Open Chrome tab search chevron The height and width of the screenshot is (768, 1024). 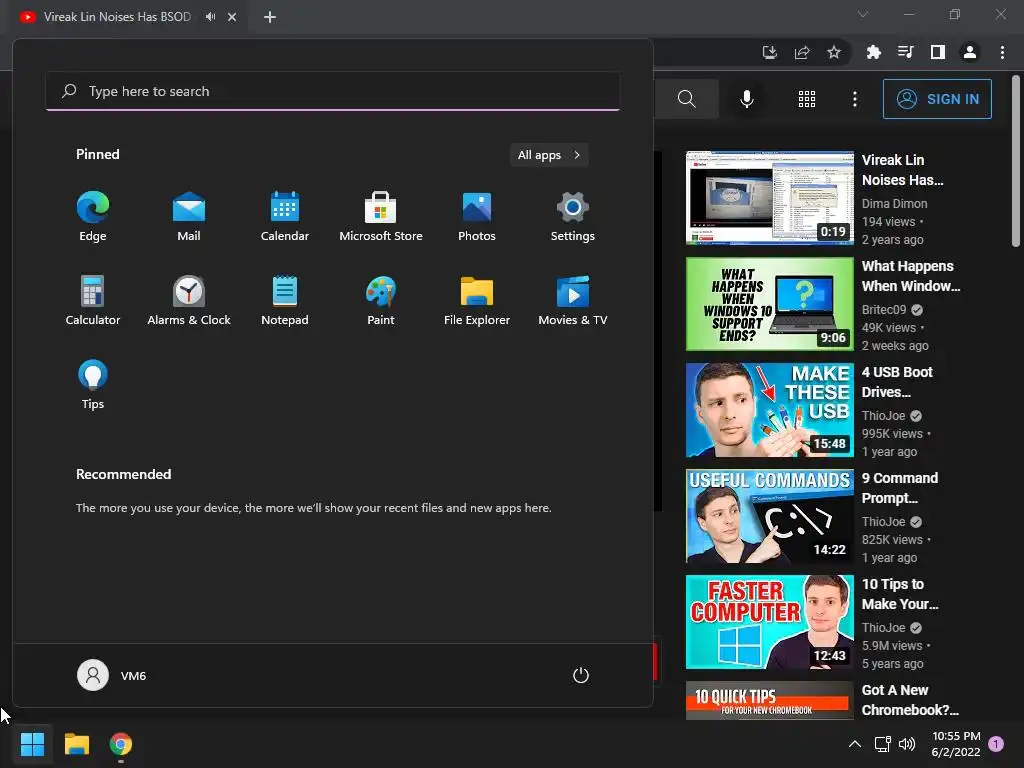863,14
